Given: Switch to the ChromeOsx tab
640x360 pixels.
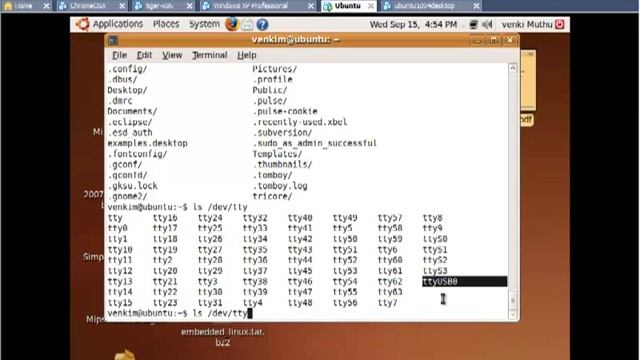Looking at the screenshot, I should click(87, 6).
